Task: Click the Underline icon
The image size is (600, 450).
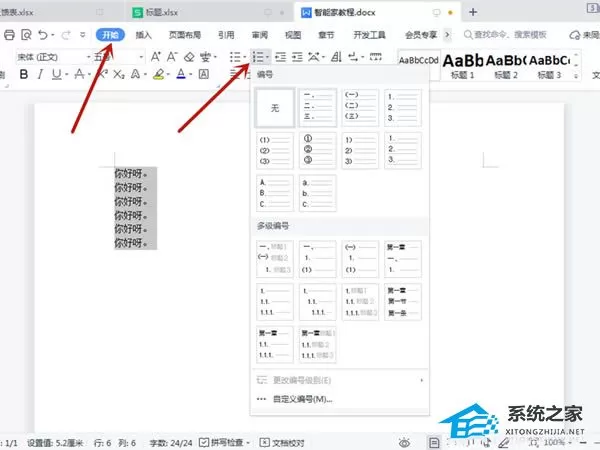Action: [x=57, y=74]
